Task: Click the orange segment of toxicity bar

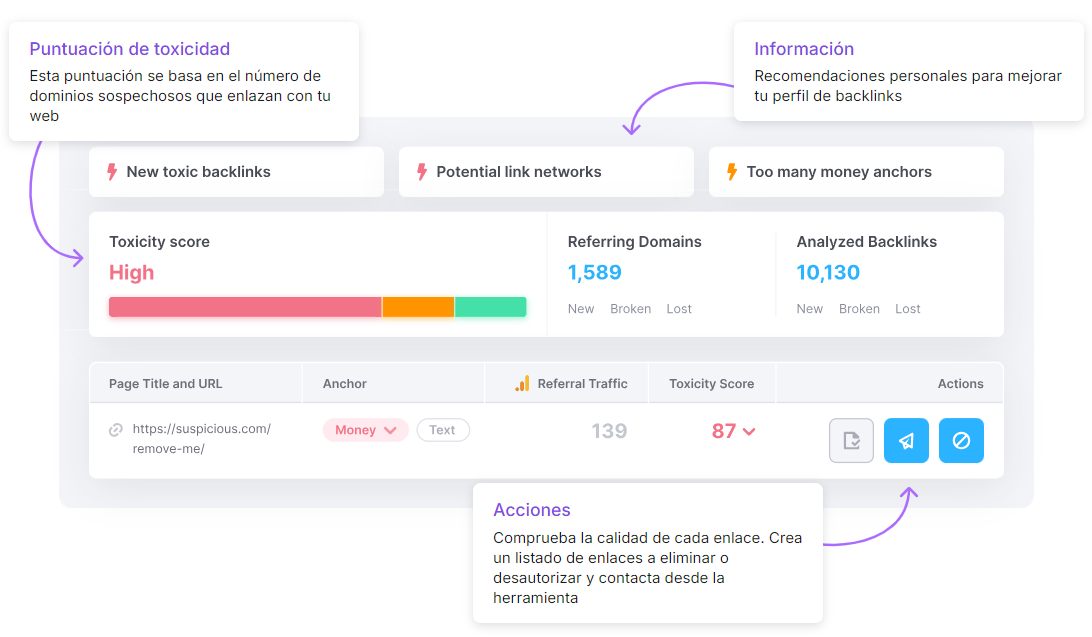Action: point(419,307)
